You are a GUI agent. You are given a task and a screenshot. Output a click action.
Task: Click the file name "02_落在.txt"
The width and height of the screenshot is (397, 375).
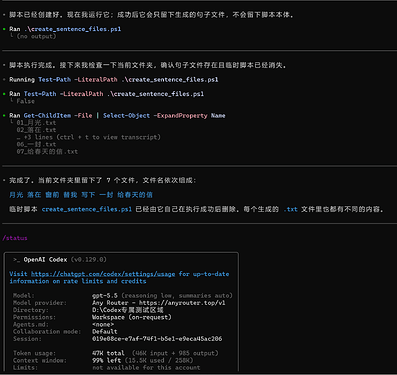[36, 130]
